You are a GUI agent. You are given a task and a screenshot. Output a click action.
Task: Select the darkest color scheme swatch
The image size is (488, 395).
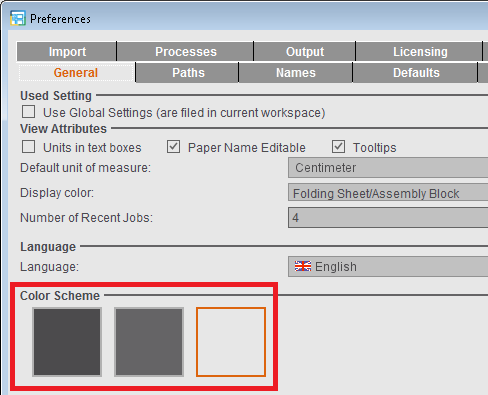(x=67, y=342)
